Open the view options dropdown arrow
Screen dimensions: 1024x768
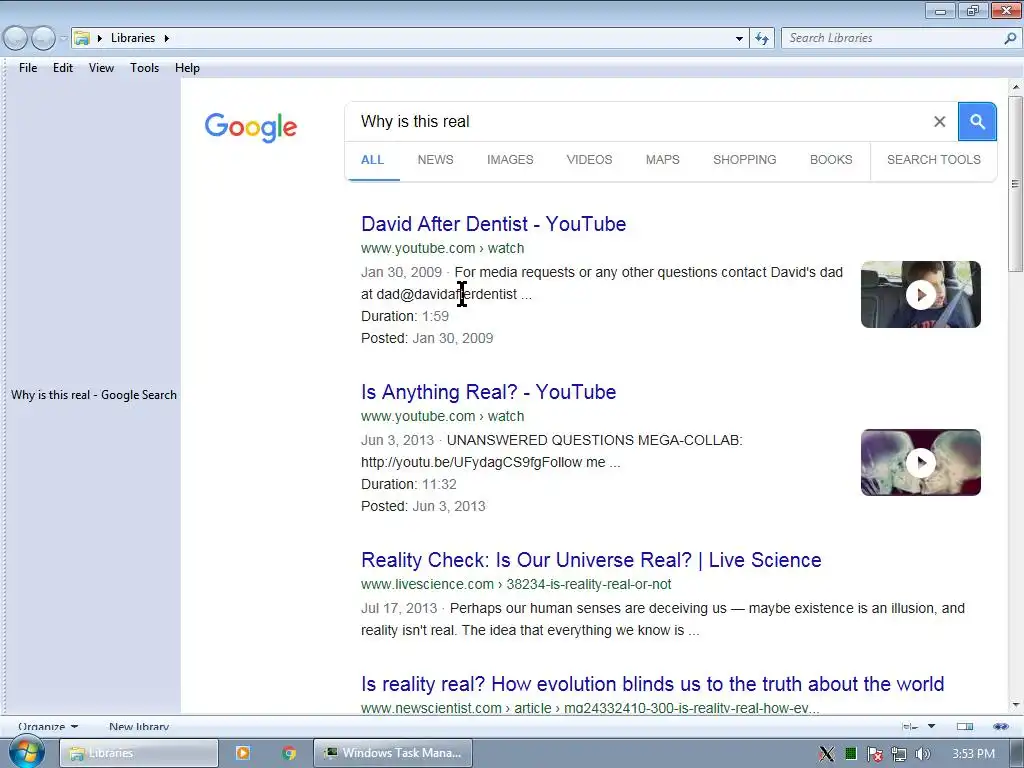[x=931, y=726]
